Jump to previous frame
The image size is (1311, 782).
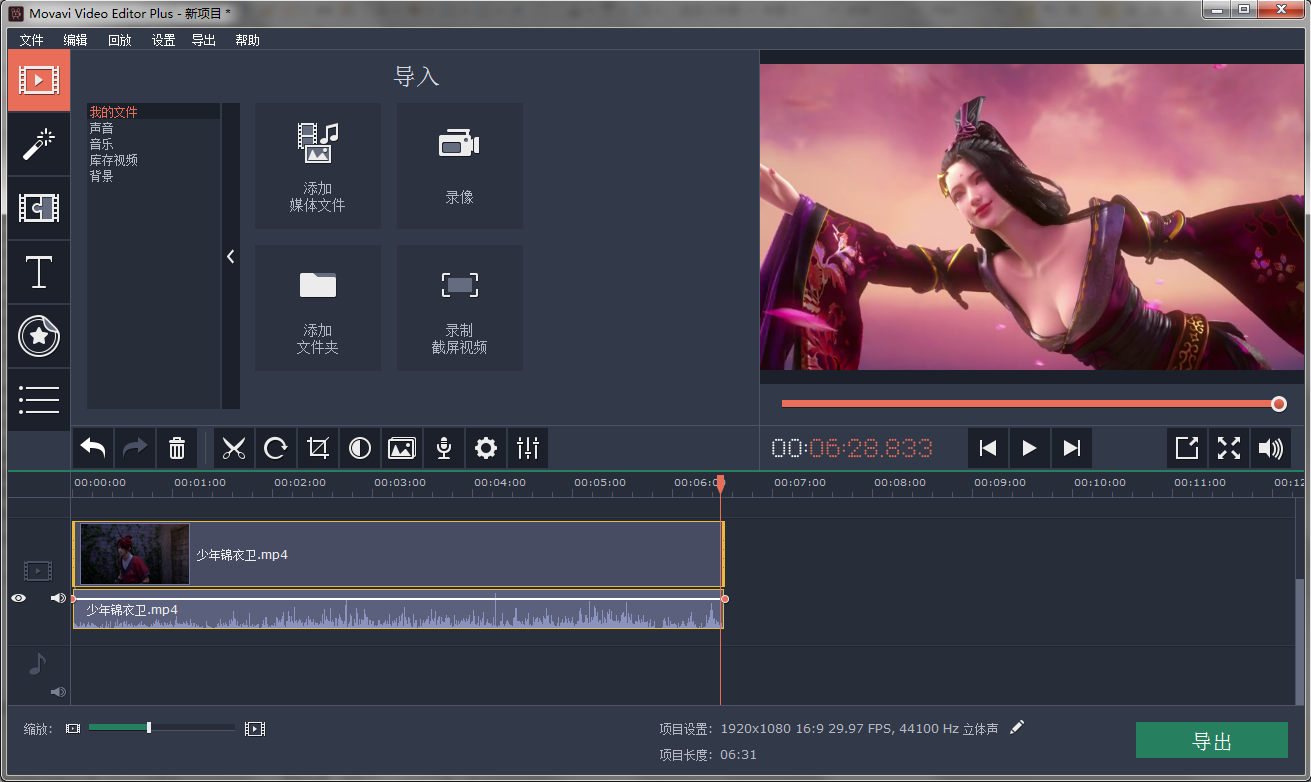click(988, 448)
